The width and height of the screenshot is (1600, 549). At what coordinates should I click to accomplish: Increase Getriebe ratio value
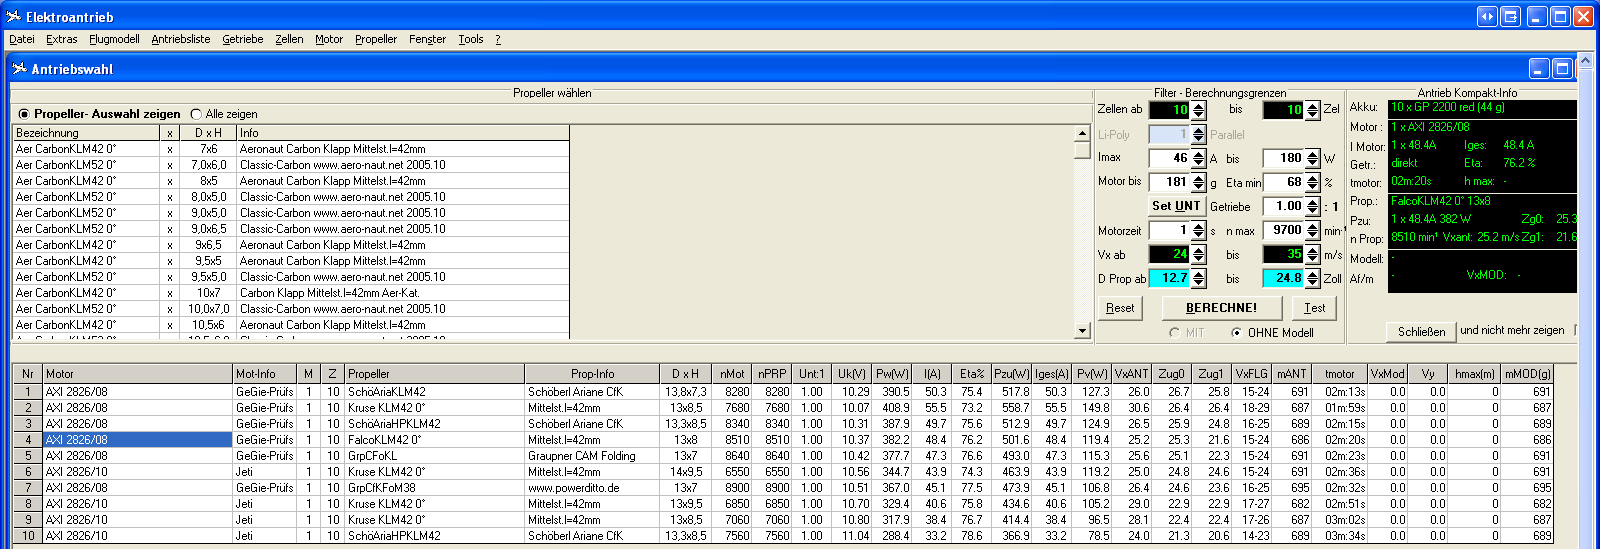point(1314,201)
